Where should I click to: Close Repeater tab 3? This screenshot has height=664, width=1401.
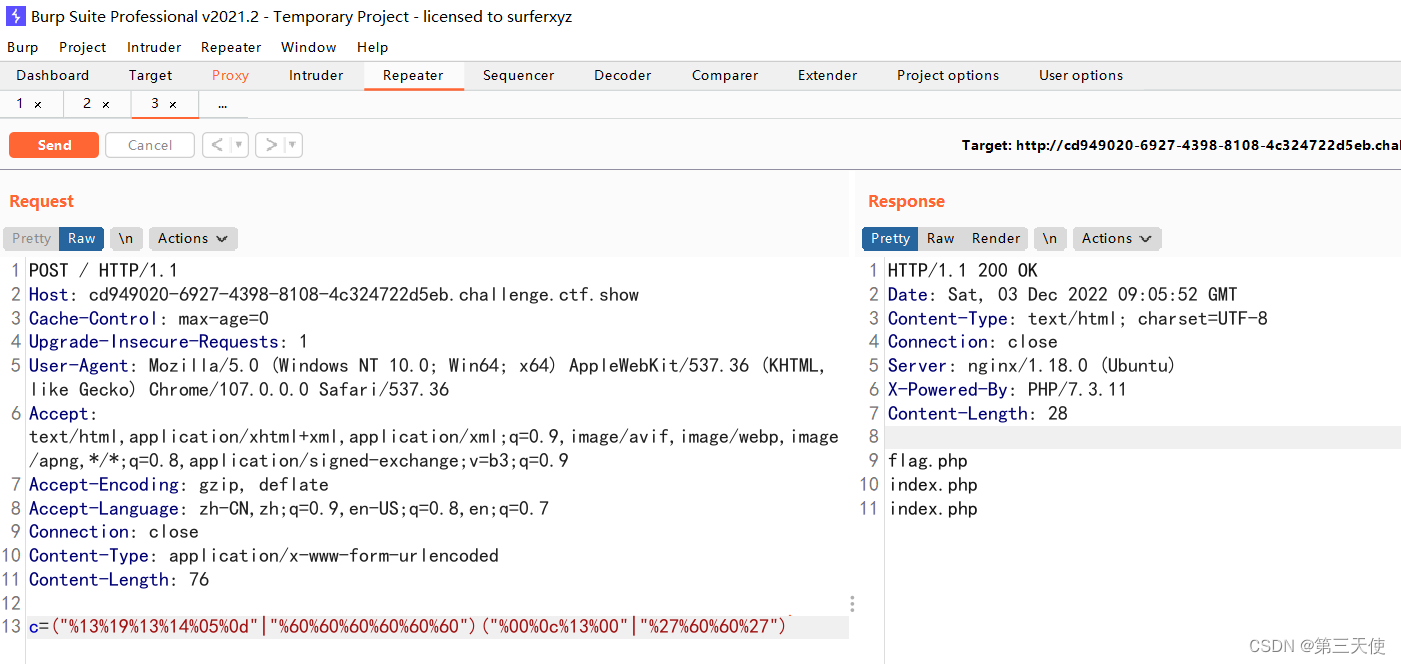pos(173,104)
